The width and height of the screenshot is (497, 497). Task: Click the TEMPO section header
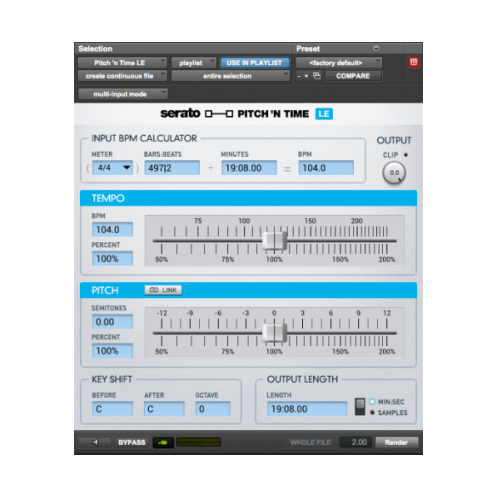(x=248, y=198)
